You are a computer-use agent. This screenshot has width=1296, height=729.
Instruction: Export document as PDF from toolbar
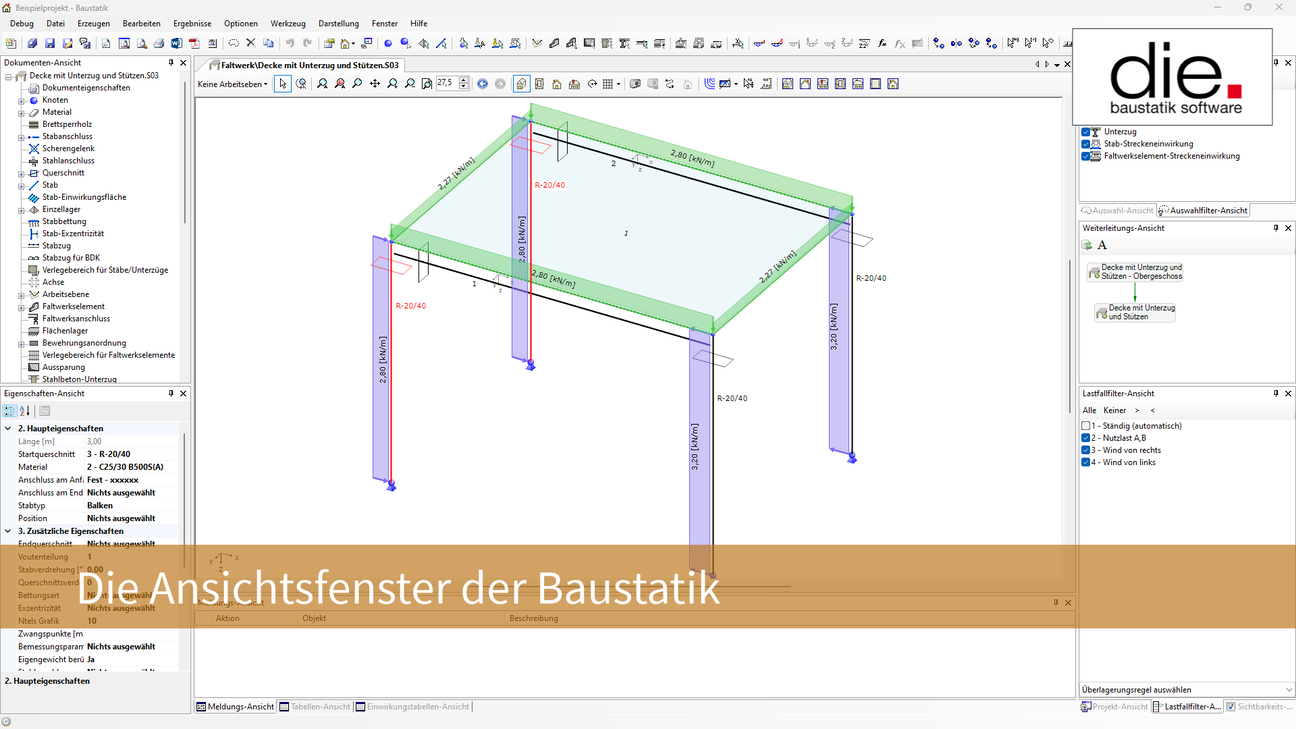194,44
